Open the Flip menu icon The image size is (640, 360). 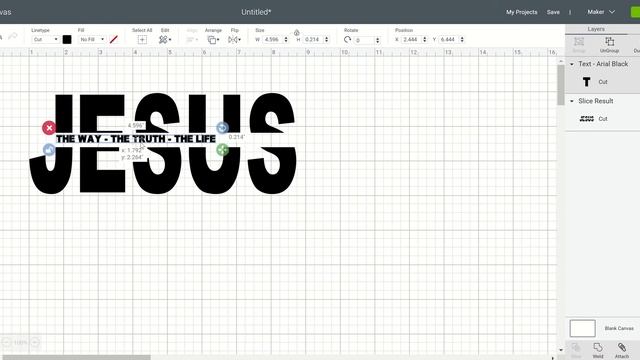[234, 40]
